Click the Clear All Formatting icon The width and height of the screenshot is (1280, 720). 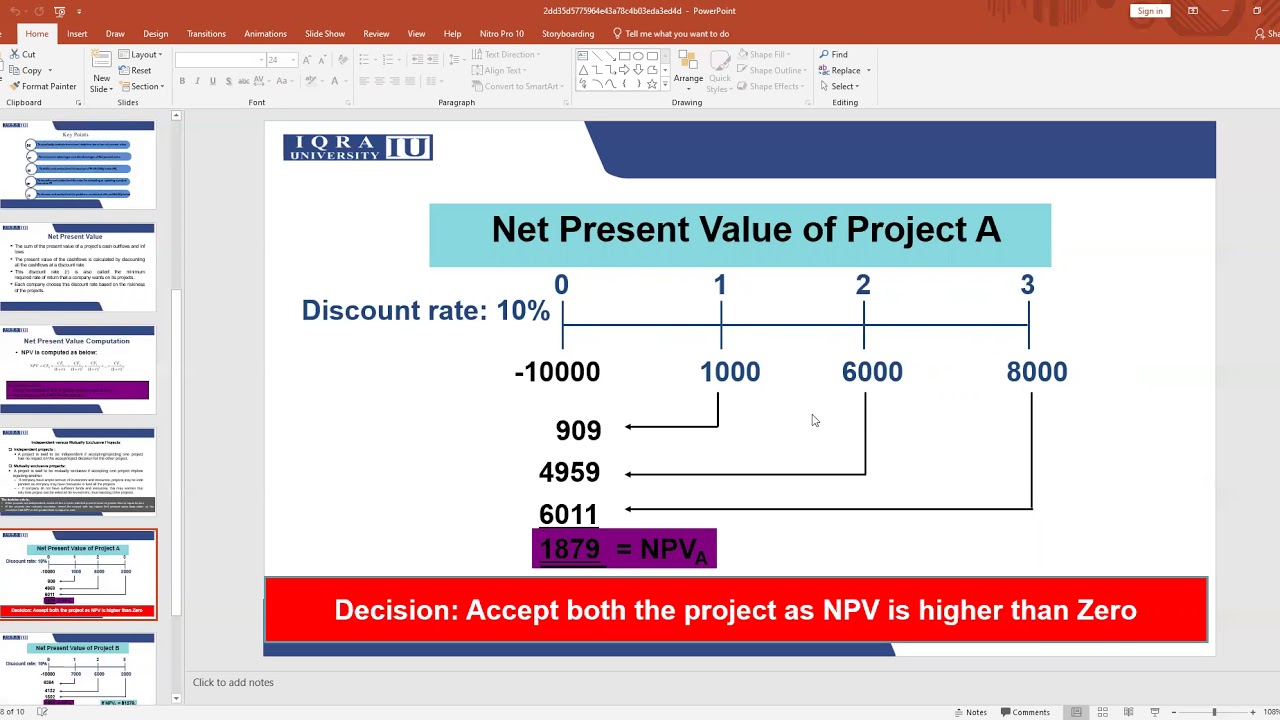click(x=343, y=60)
